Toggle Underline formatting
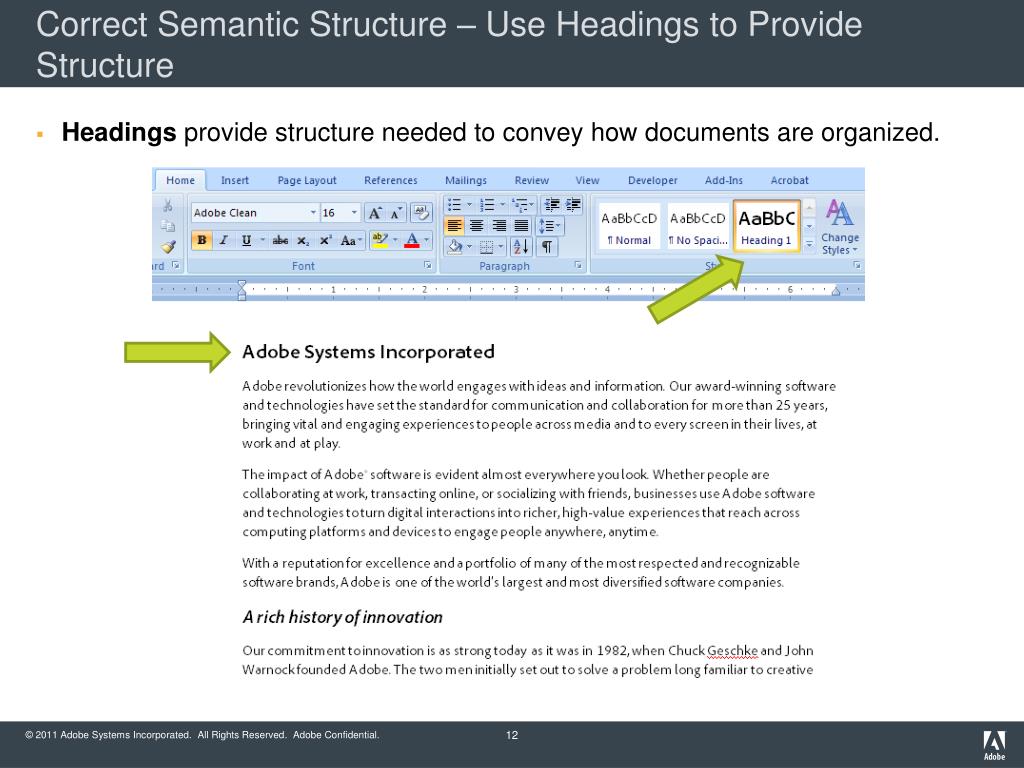The width and height of the screenshot is (1024, 768). [246, 240]
